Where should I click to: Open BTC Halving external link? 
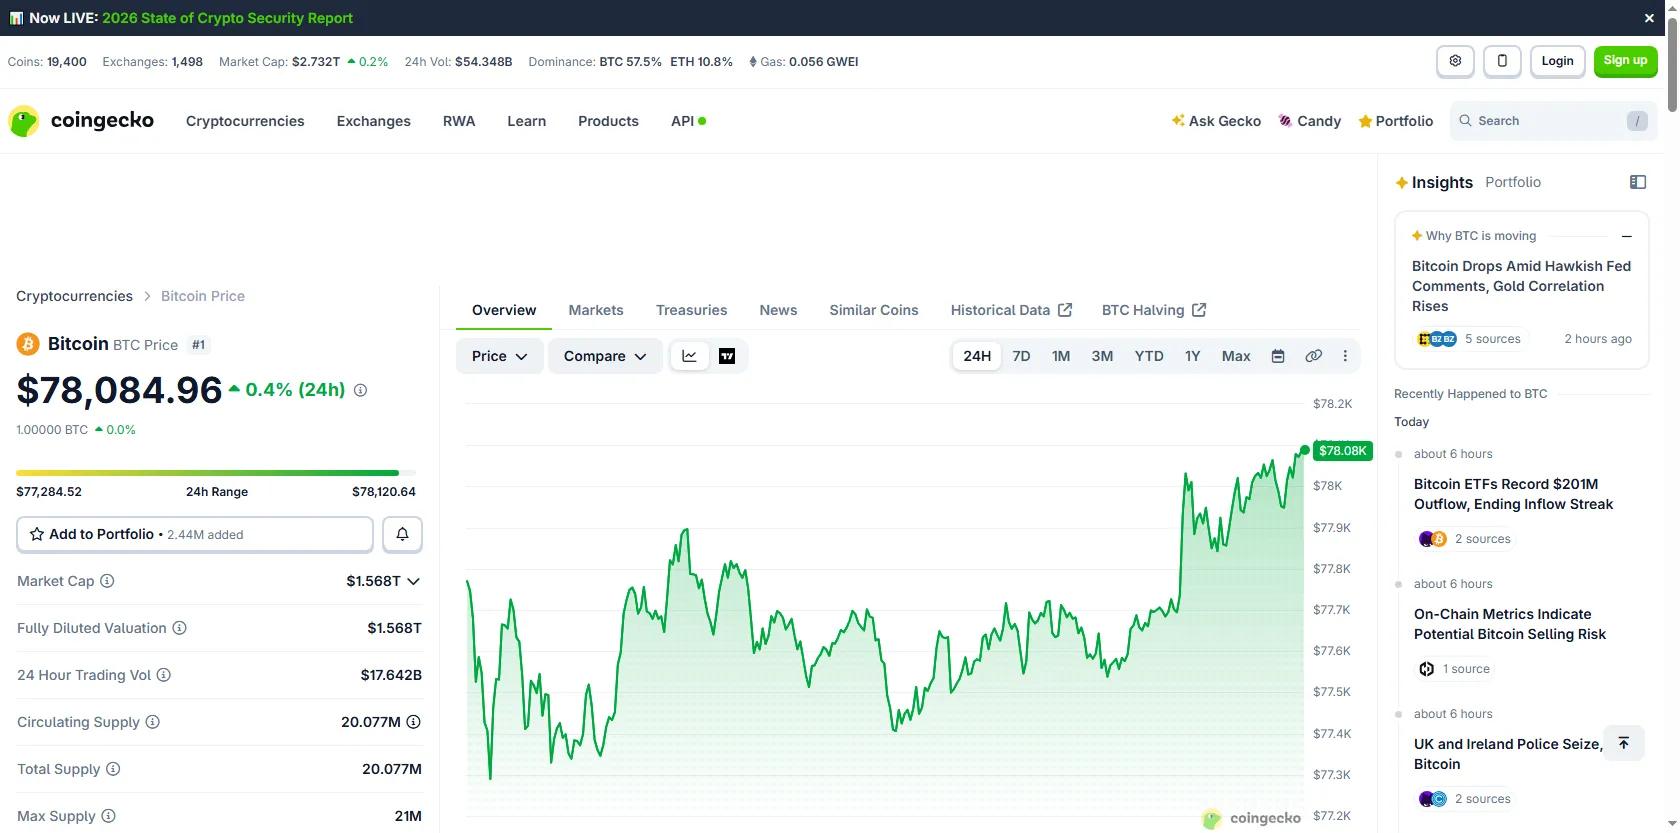click(1154, 310)
